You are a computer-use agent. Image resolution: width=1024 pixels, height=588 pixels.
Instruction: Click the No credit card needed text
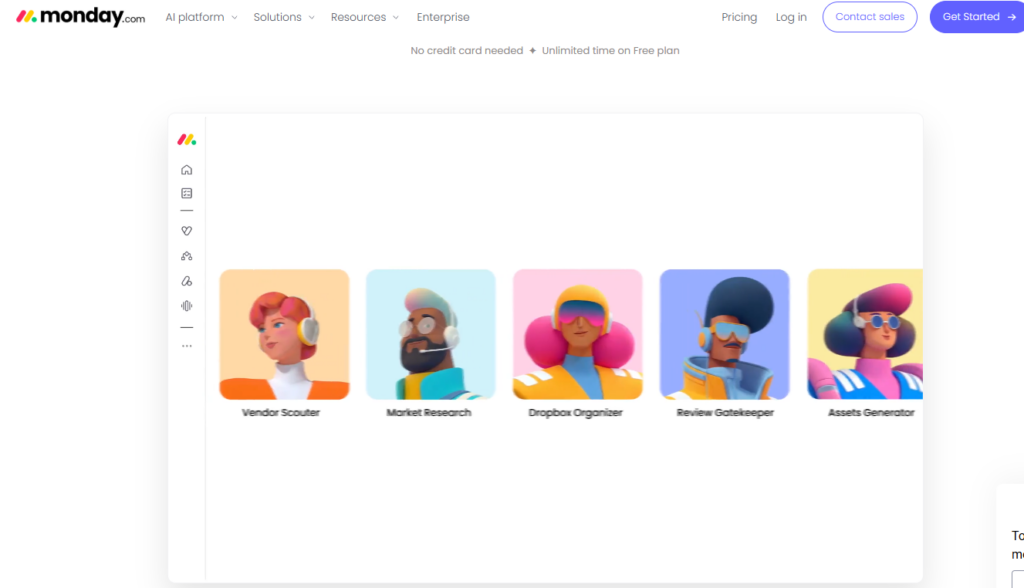(x=467, y=50)
